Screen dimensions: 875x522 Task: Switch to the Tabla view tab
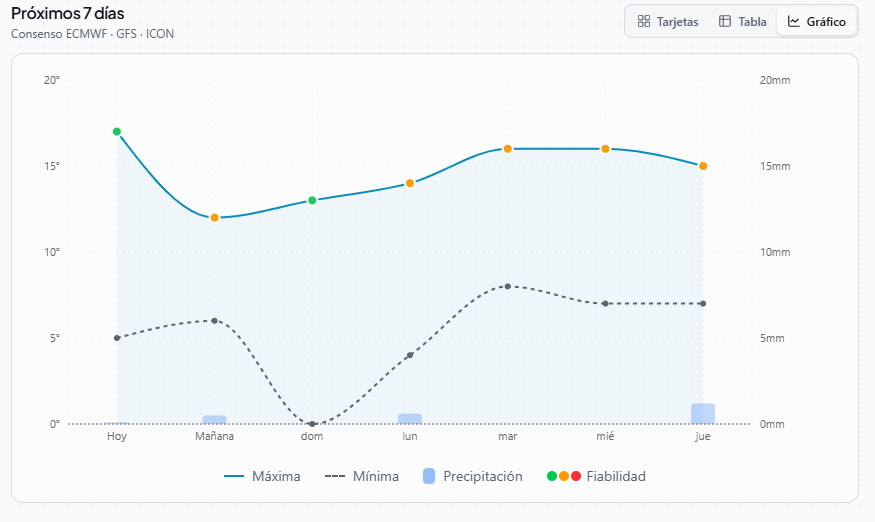pyautogui.click(x=742, y=21)
